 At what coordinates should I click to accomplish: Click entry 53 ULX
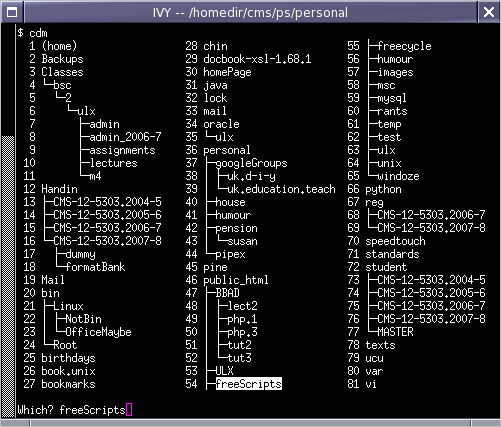pyautogui.click(x=224, y=371)
